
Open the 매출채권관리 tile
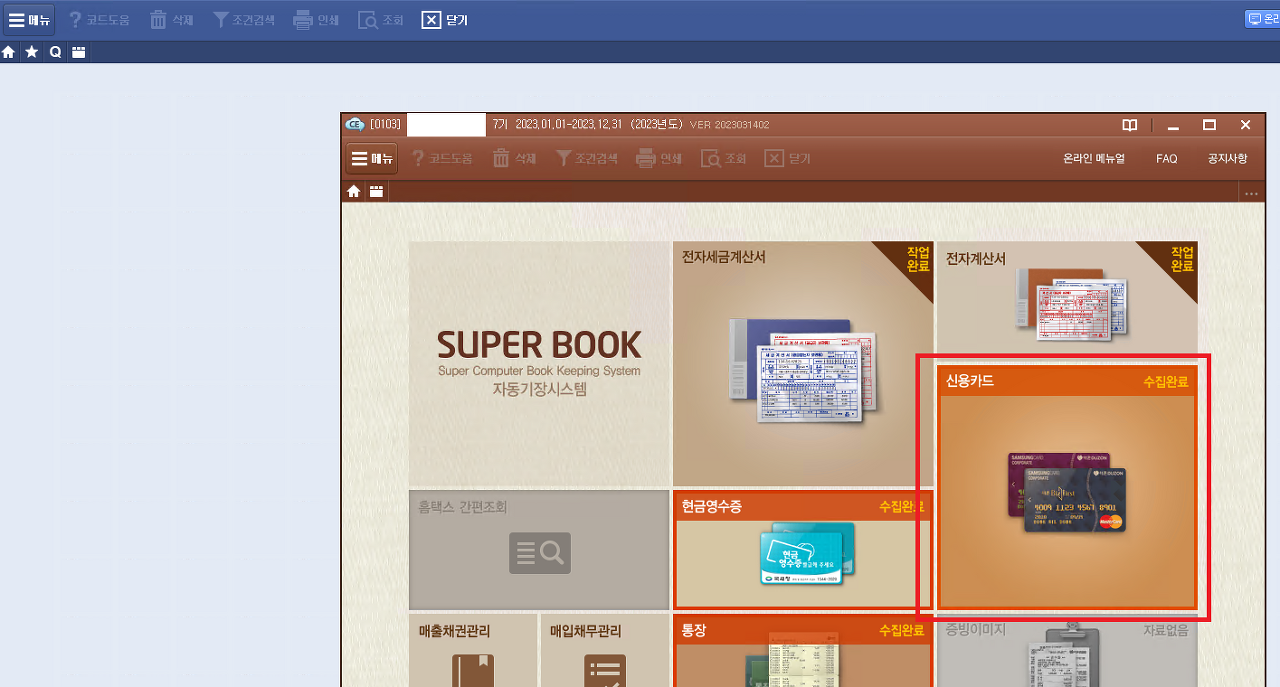tap(473, 651)
